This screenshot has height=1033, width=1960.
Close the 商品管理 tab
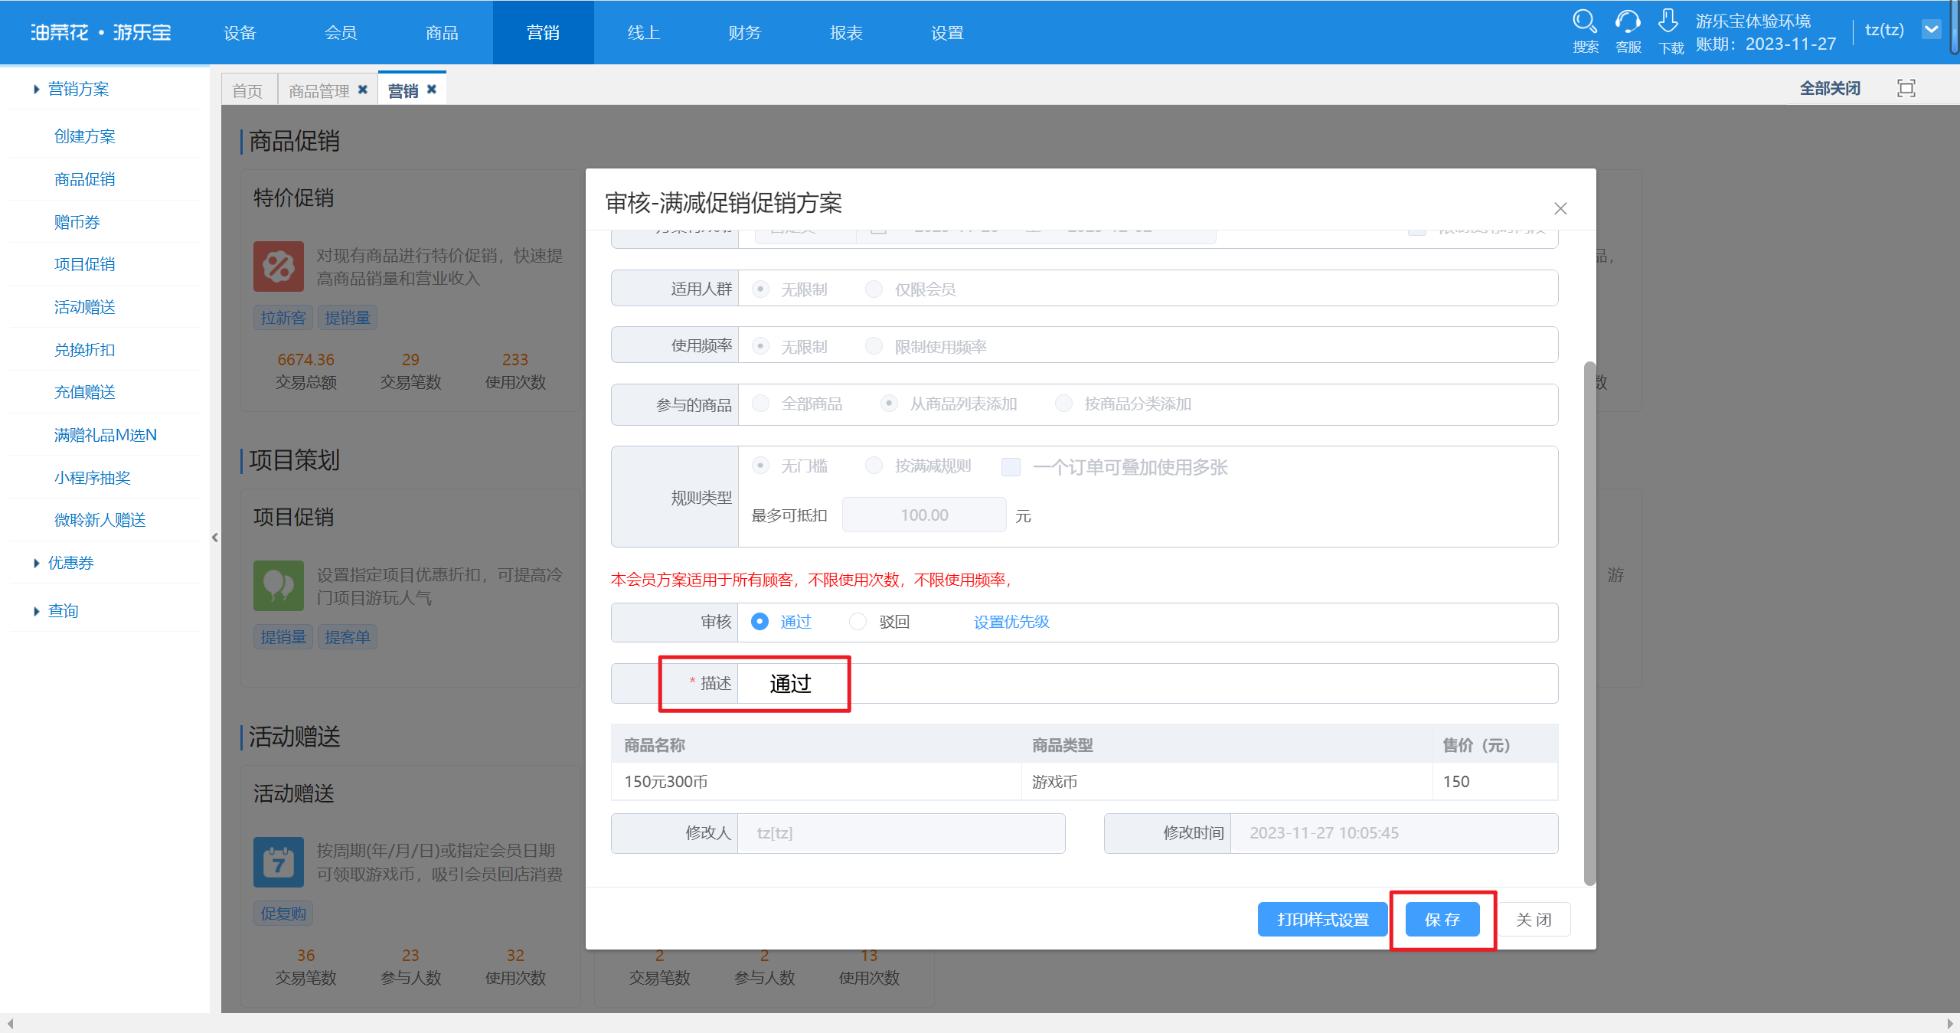coord(363,90)
